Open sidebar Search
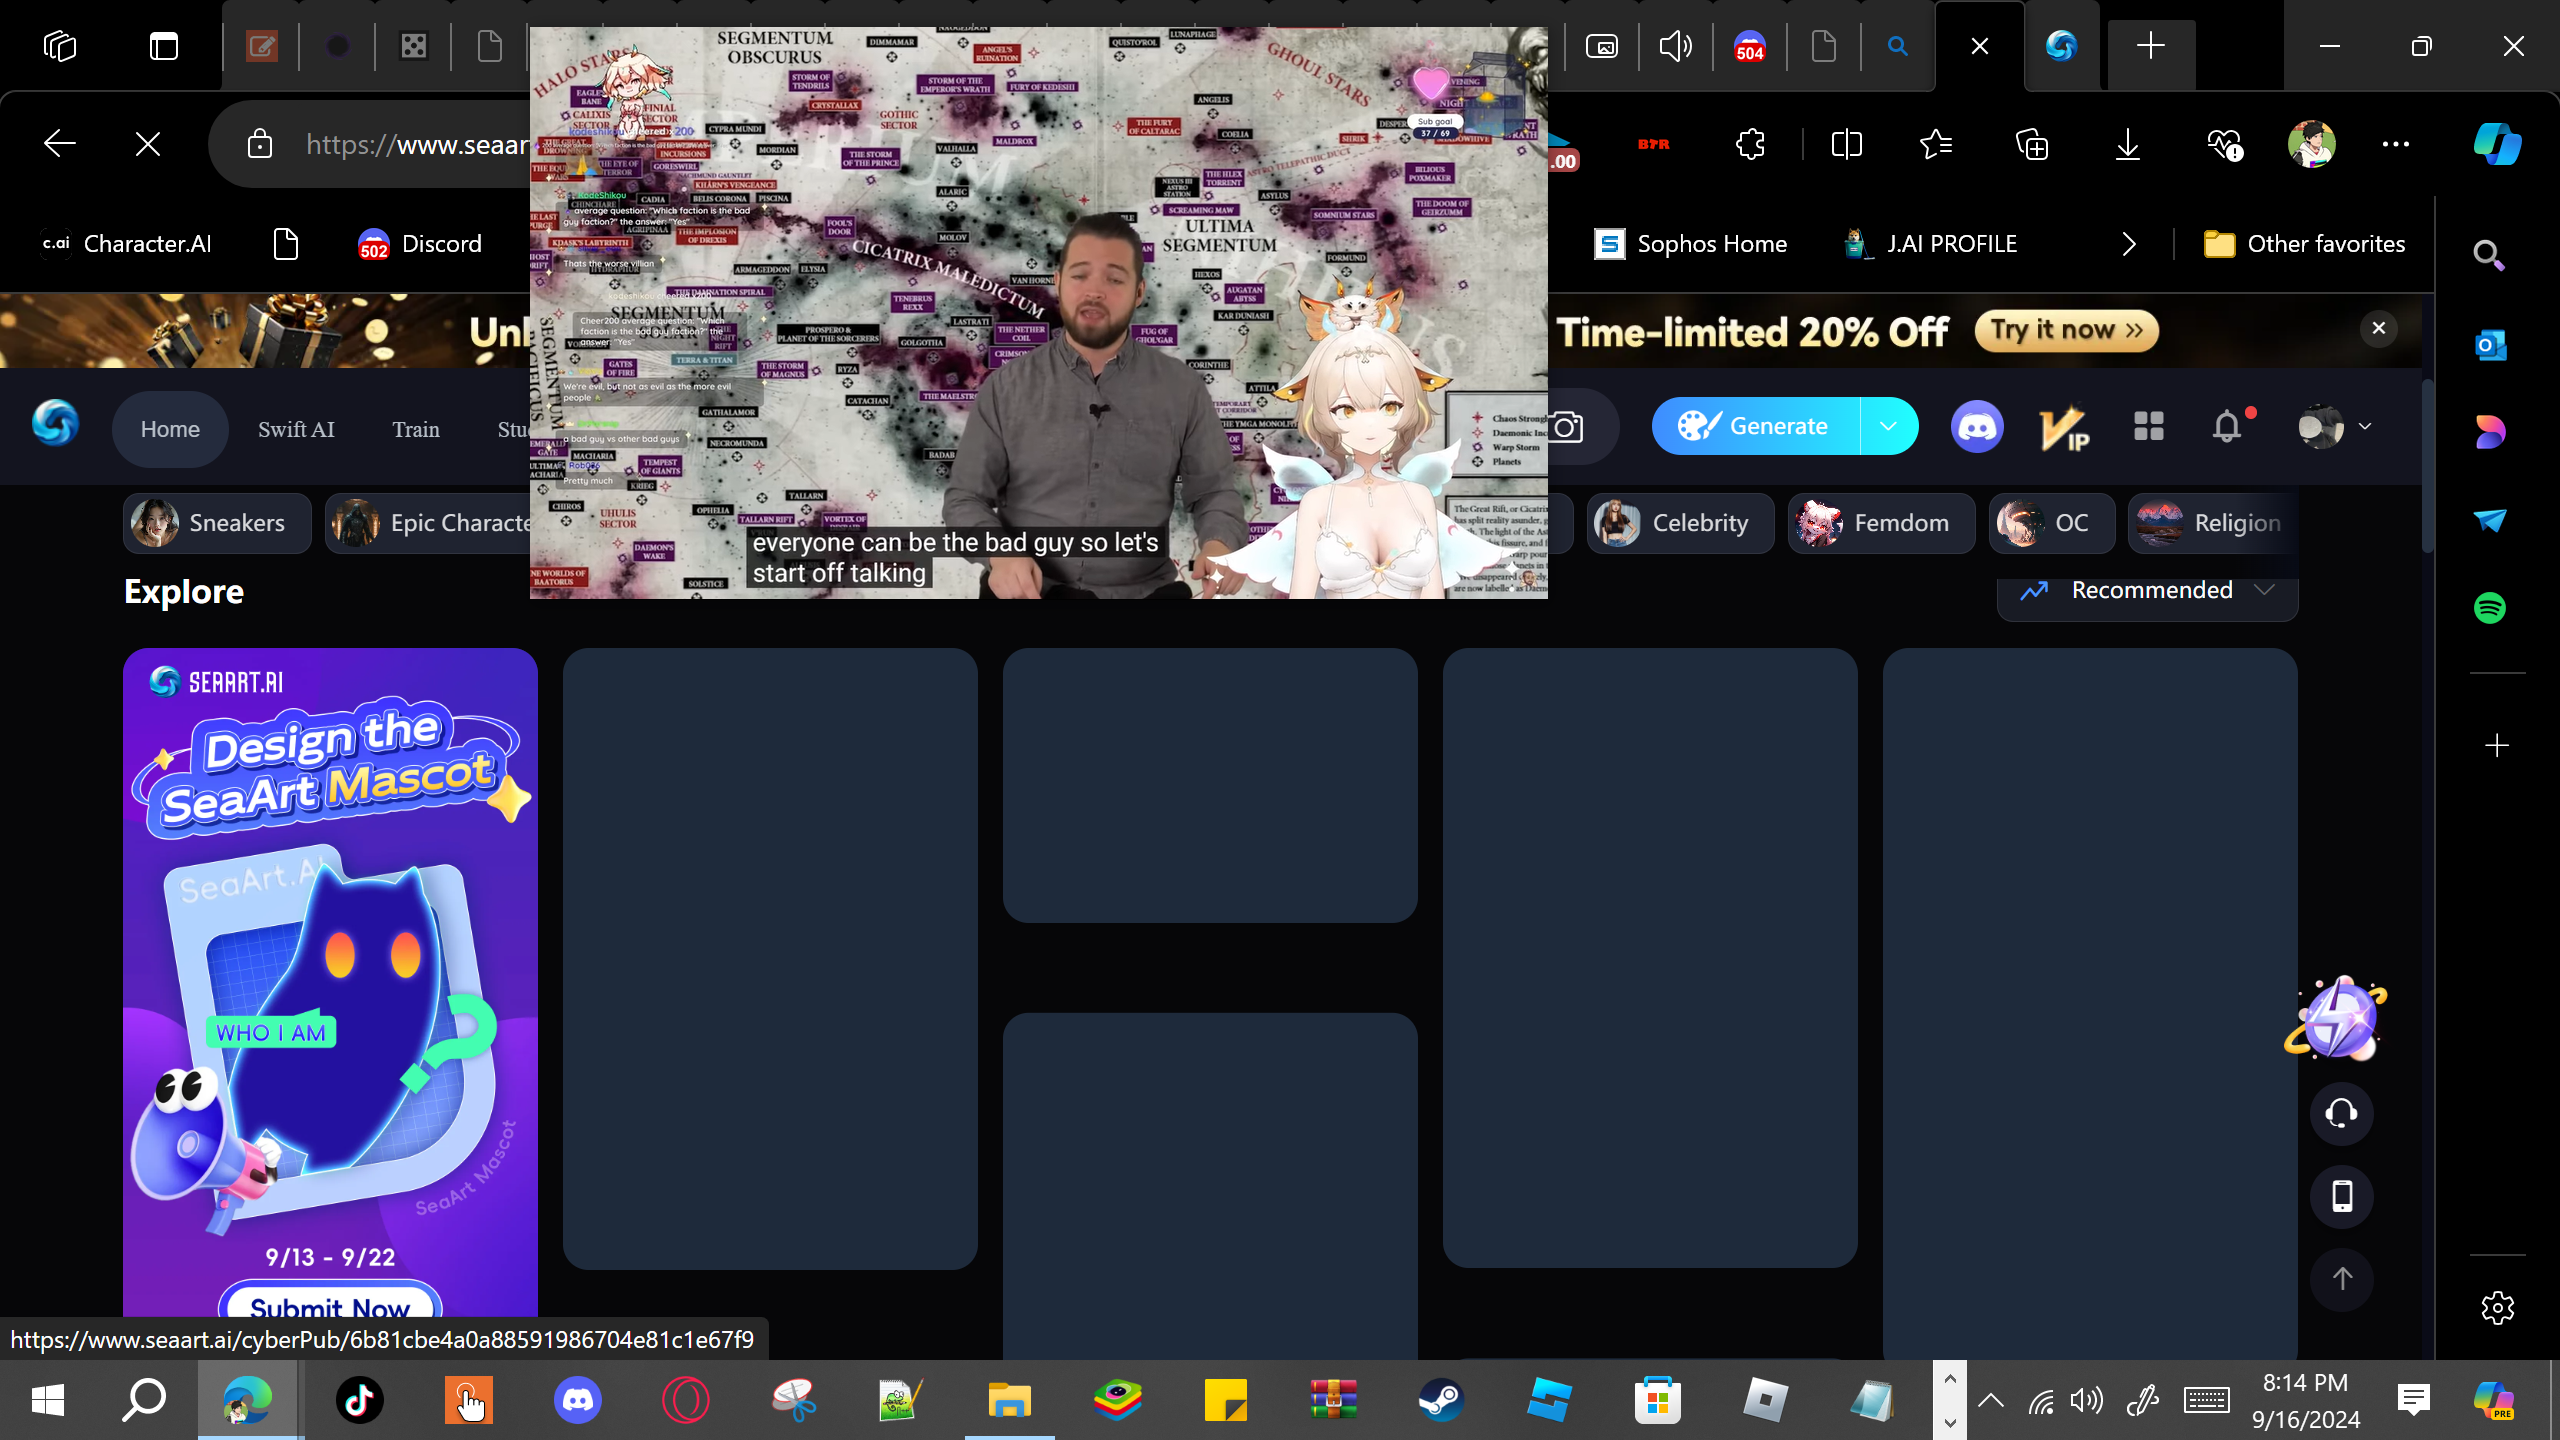This screenshot has height=1440, width=2560. [2489, 256]
